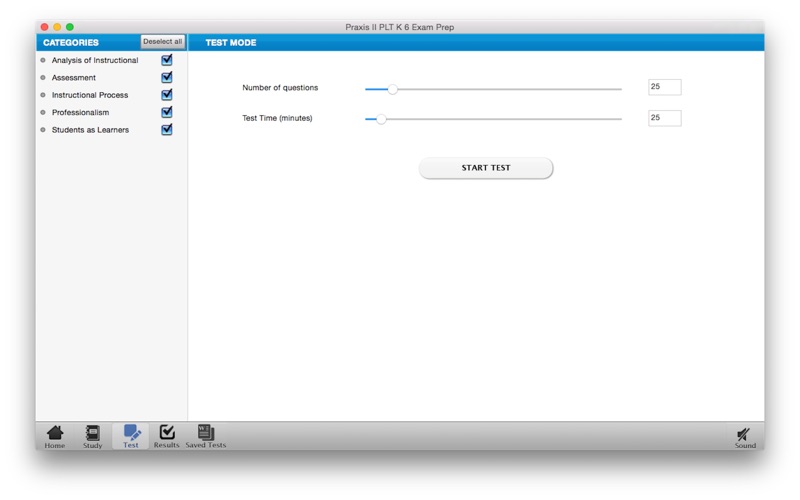Click the Test Time minutes value field

pyautogui.click(x=664, y=118)
